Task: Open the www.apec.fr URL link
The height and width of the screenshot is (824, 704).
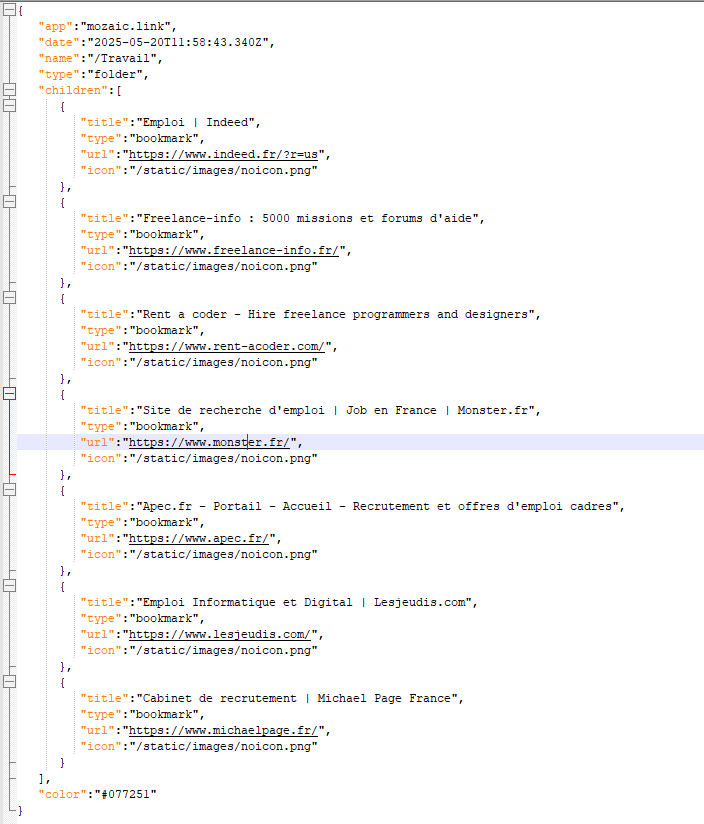Action: (x=199, y=539)
